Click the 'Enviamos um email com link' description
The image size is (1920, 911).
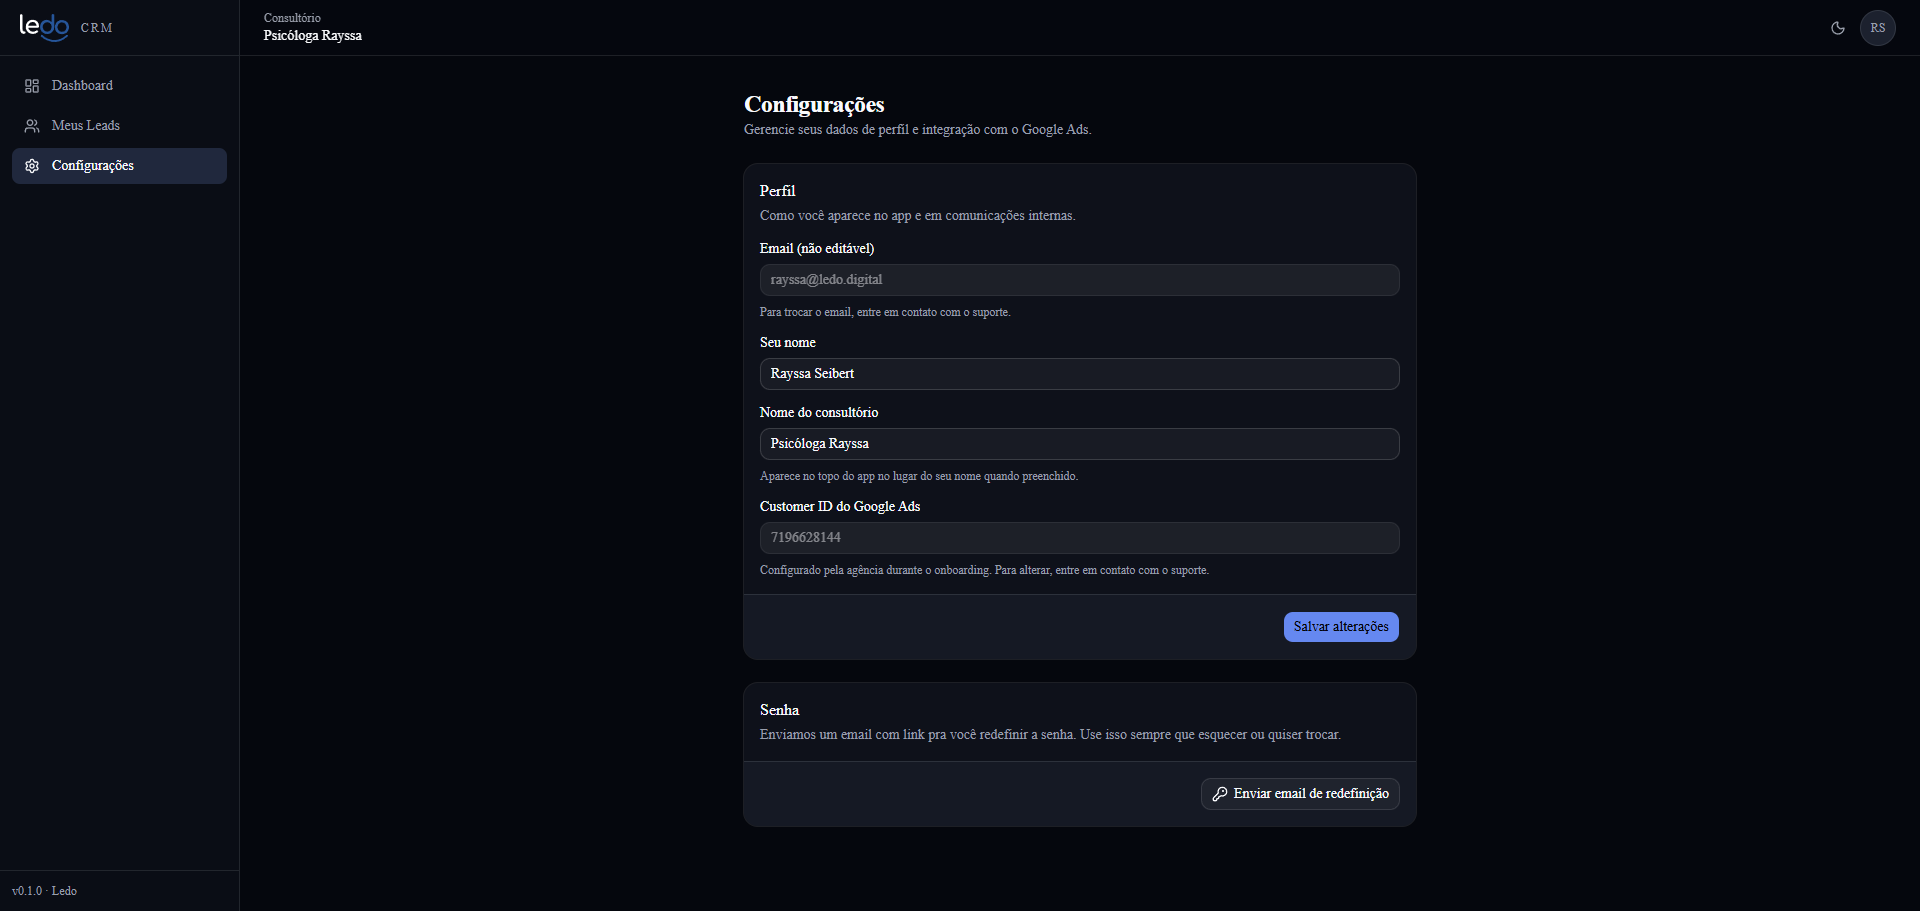point(1050,735)
